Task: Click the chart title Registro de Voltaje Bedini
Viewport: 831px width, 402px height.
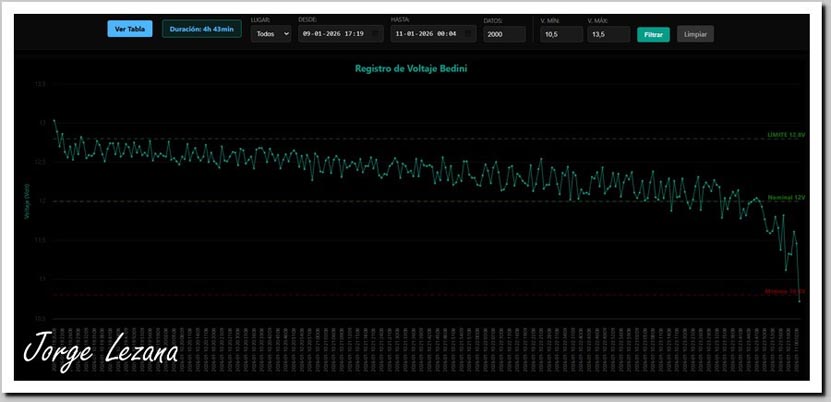Action: (x=411, y=69)
